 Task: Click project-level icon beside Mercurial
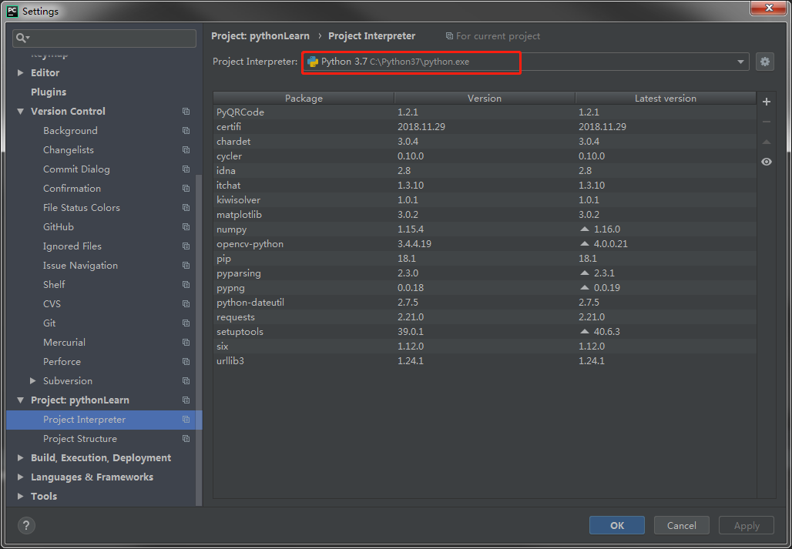(x=186, y=342)
